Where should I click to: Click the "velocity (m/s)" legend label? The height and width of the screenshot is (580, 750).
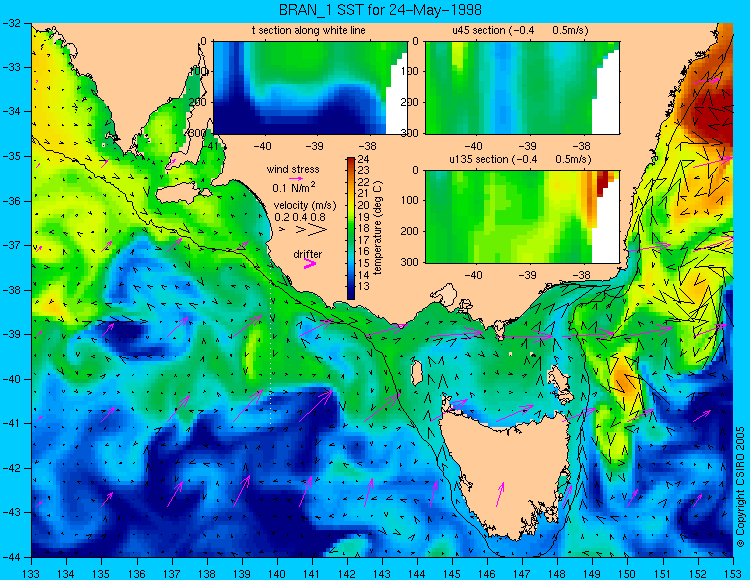tap(305, 206)
